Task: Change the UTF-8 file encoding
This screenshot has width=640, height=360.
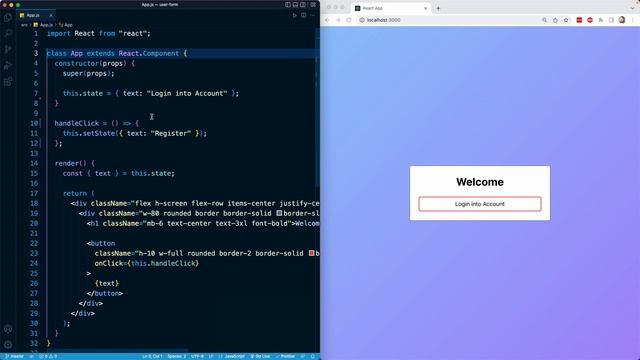Action: tap(197, 356)
